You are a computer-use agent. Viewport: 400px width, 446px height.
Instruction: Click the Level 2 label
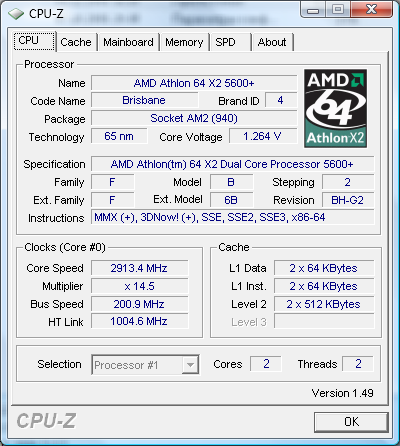click(x=249, y=304)
